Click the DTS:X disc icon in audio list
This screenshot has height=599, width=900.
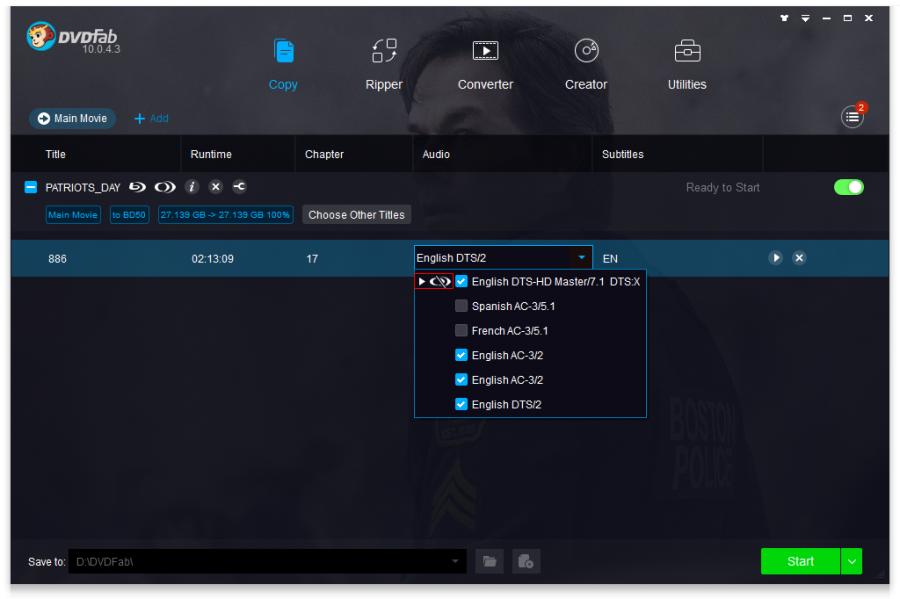coord(441,282)
